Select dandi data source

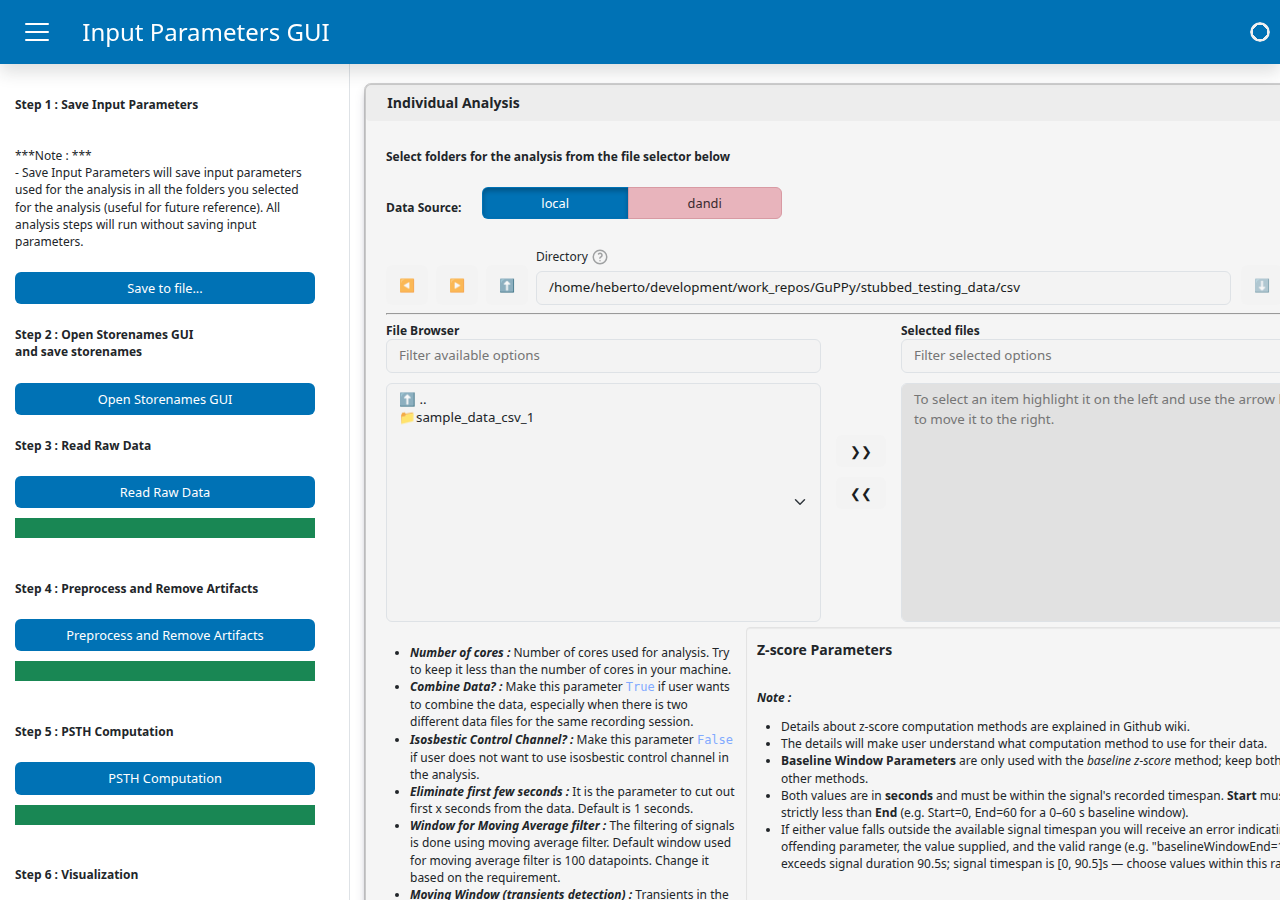click(705, 203)
